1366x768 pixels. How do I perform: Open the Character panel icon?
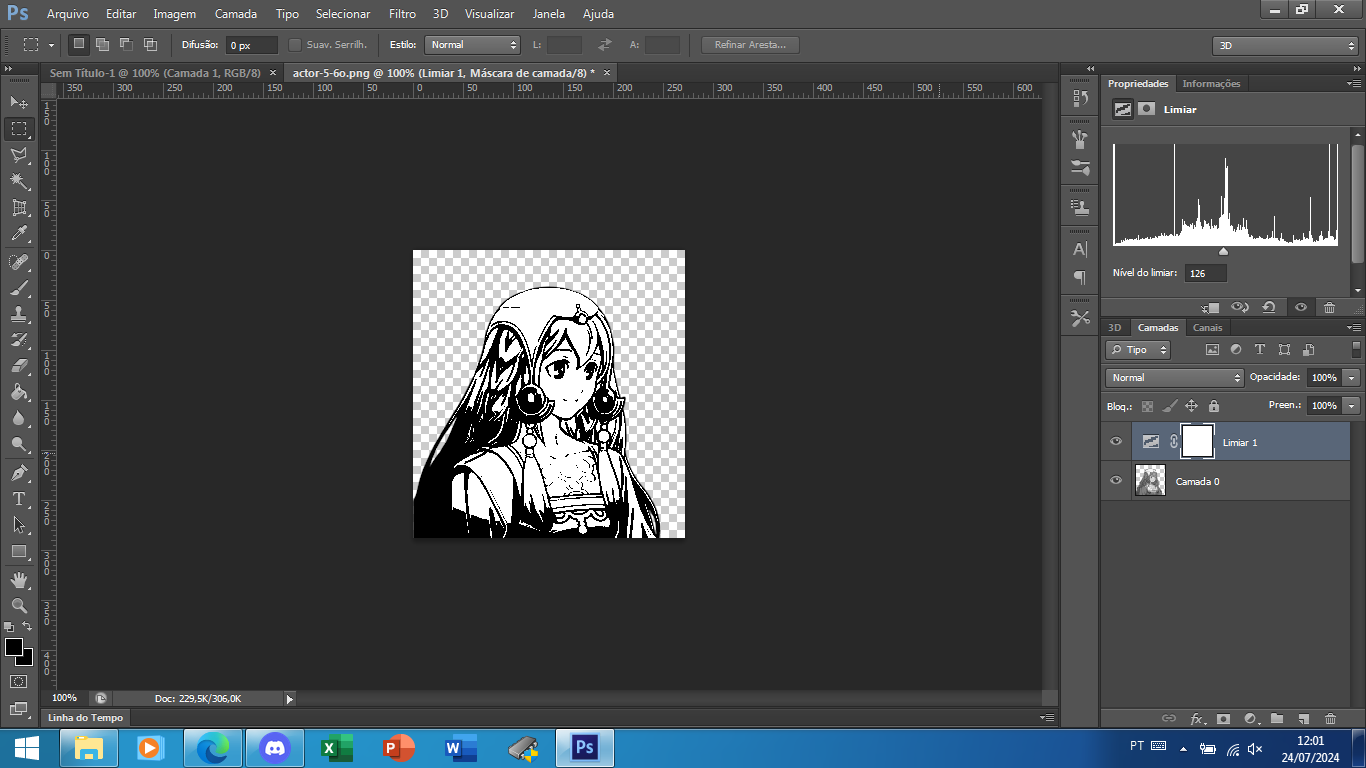click(x=1080, y=249)
